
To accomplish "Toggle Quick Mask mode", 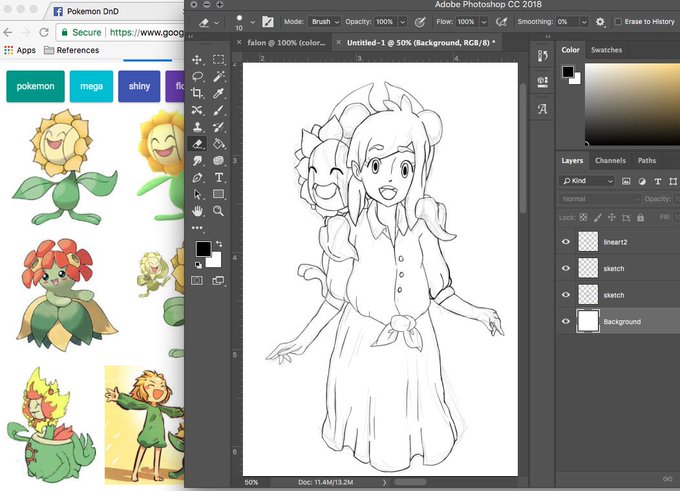I will coord(197,281).
